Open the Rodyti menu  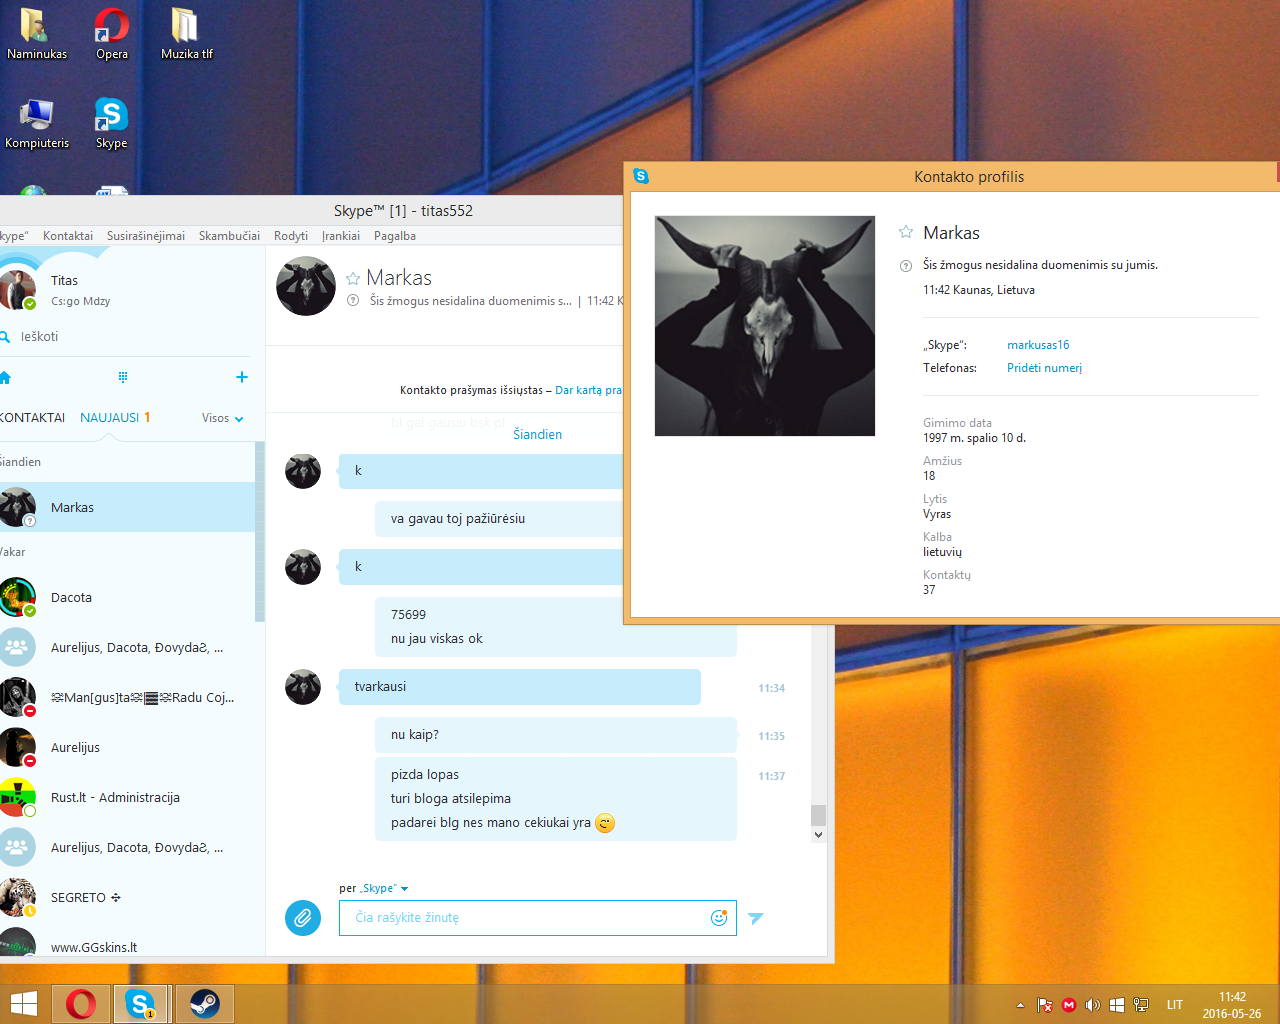291,236
